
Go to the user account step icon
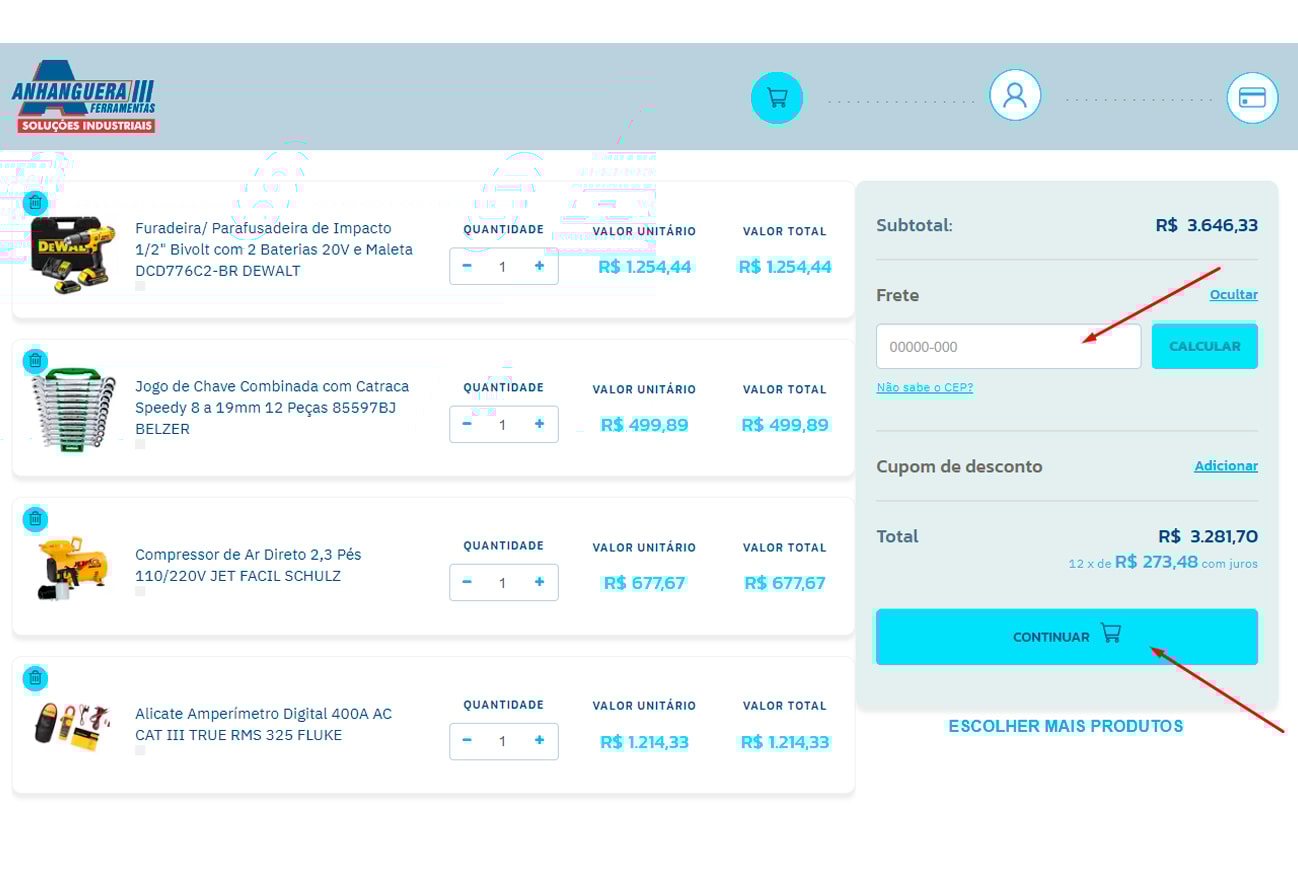[x=1015, y=96]
